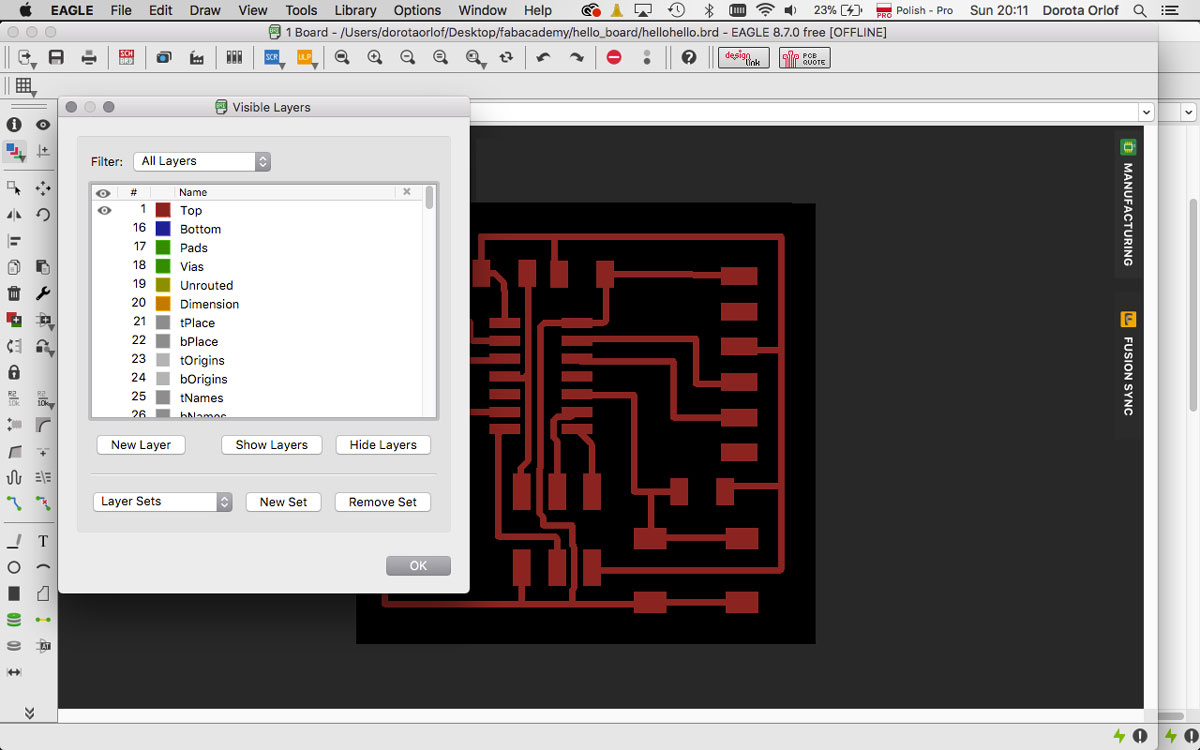
Task: Select the Dimension double-arrow tool
Action: pyautogui.click(x=14, y=672)
